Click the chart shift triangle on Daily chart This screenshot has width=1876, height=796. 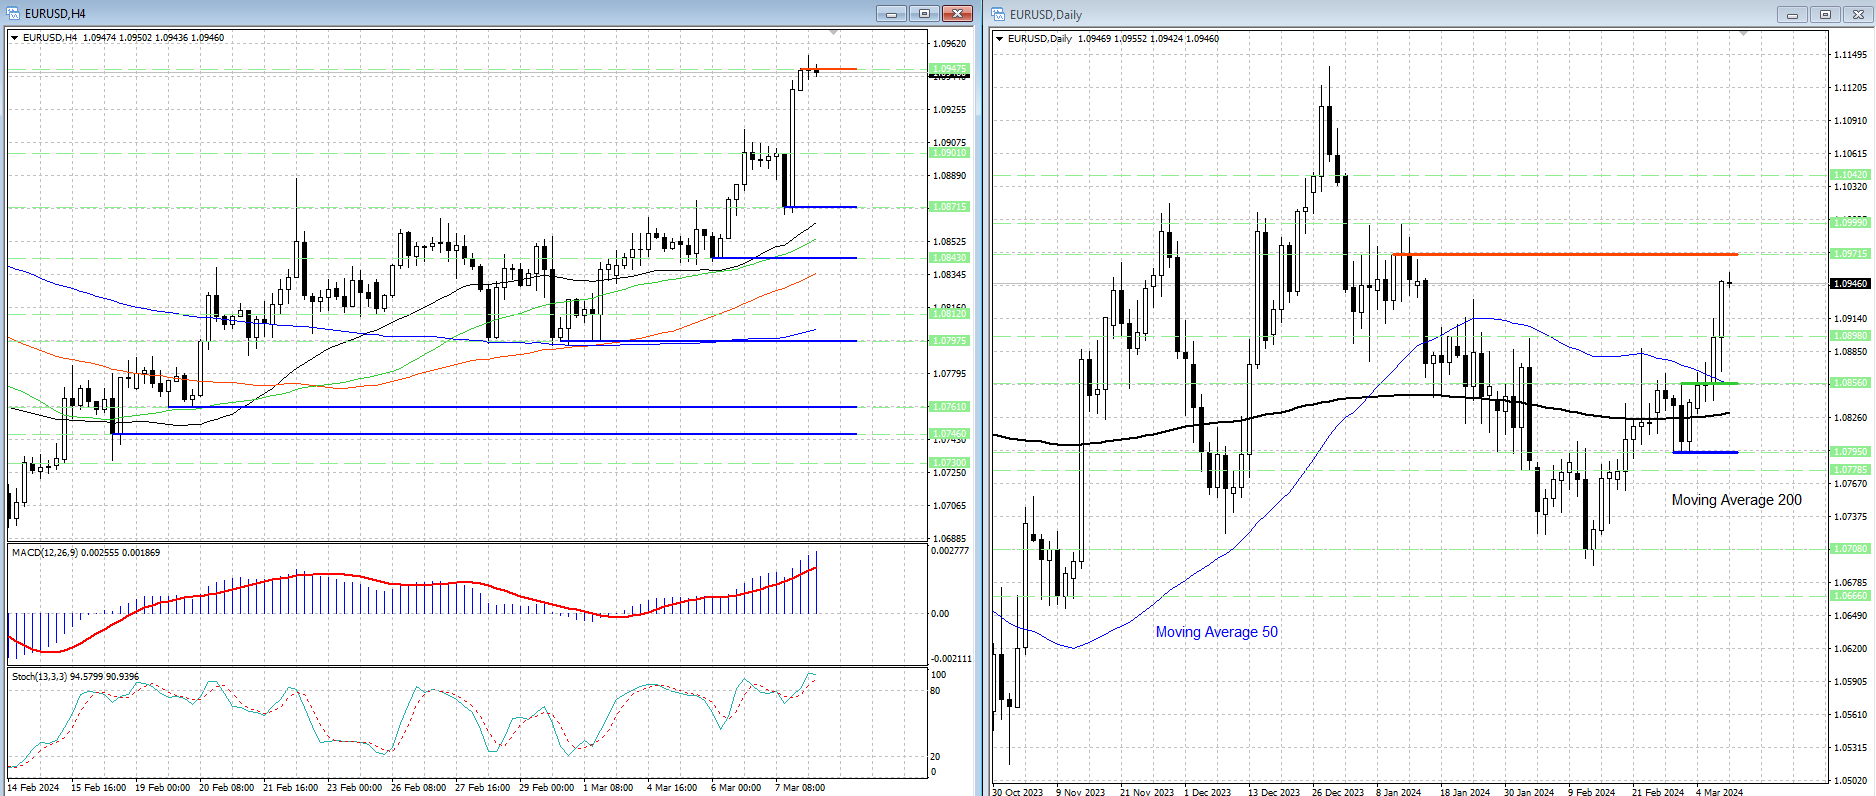pyautogui.click(x=1744, y=34)
